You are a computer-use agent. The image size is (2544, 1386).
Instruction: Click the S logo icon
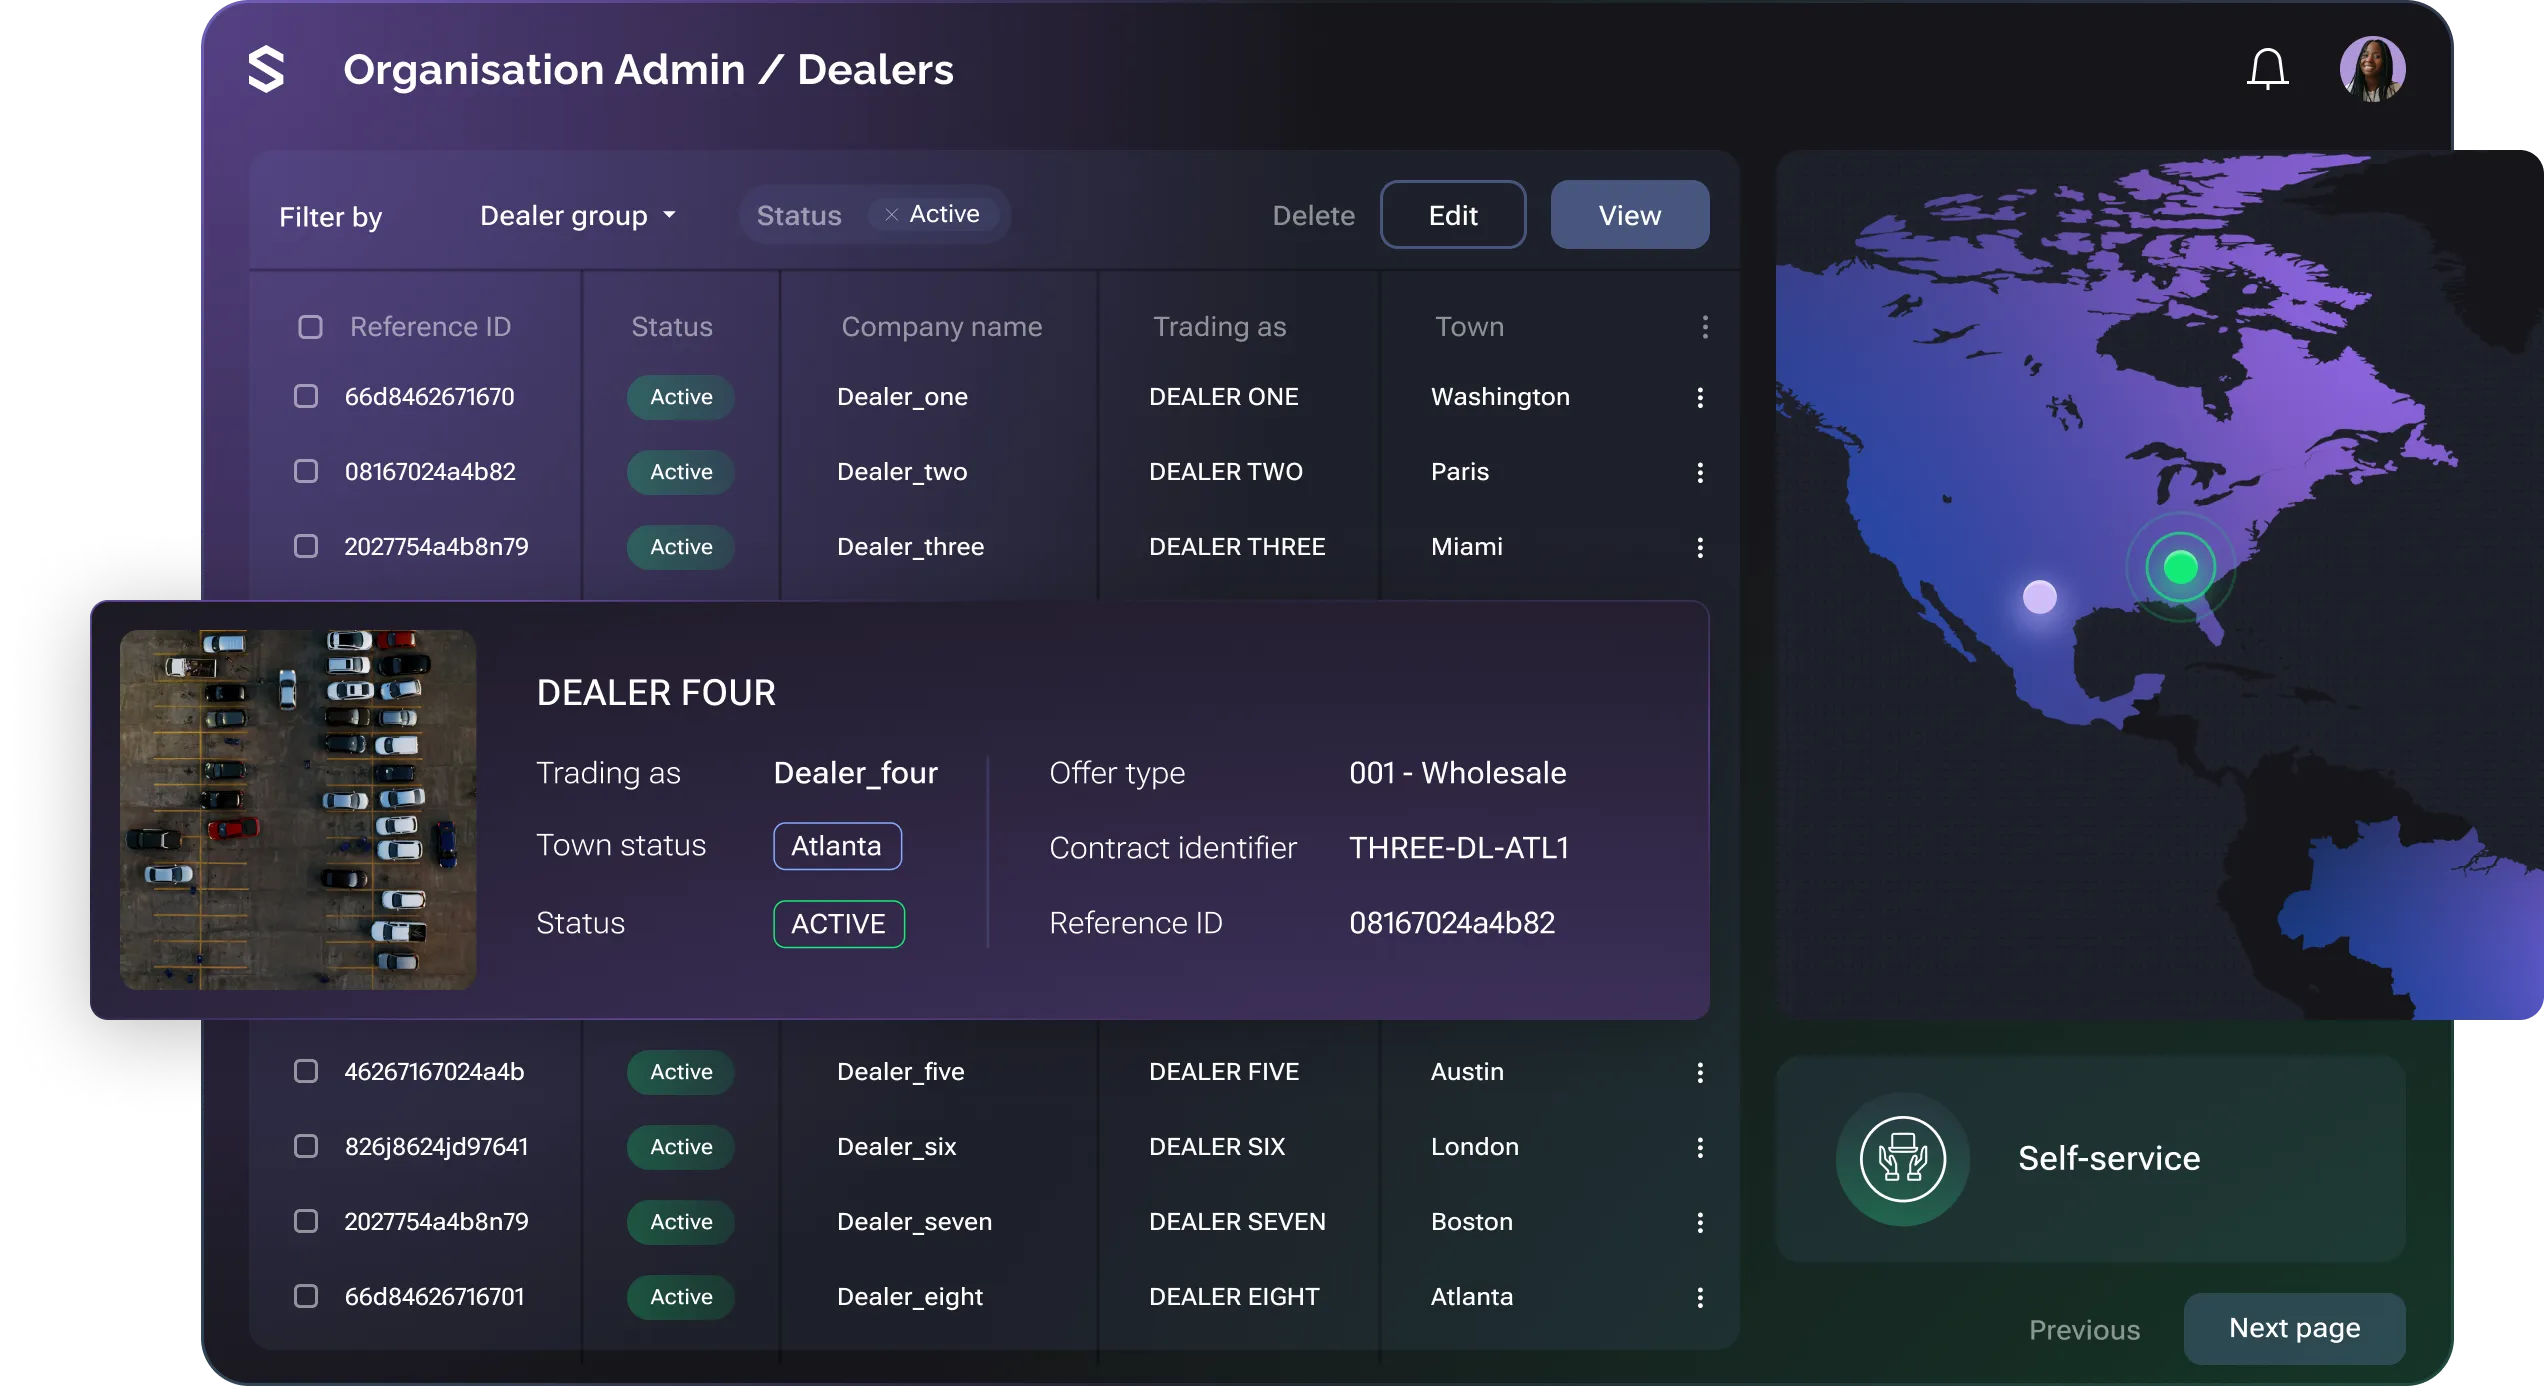266,69
